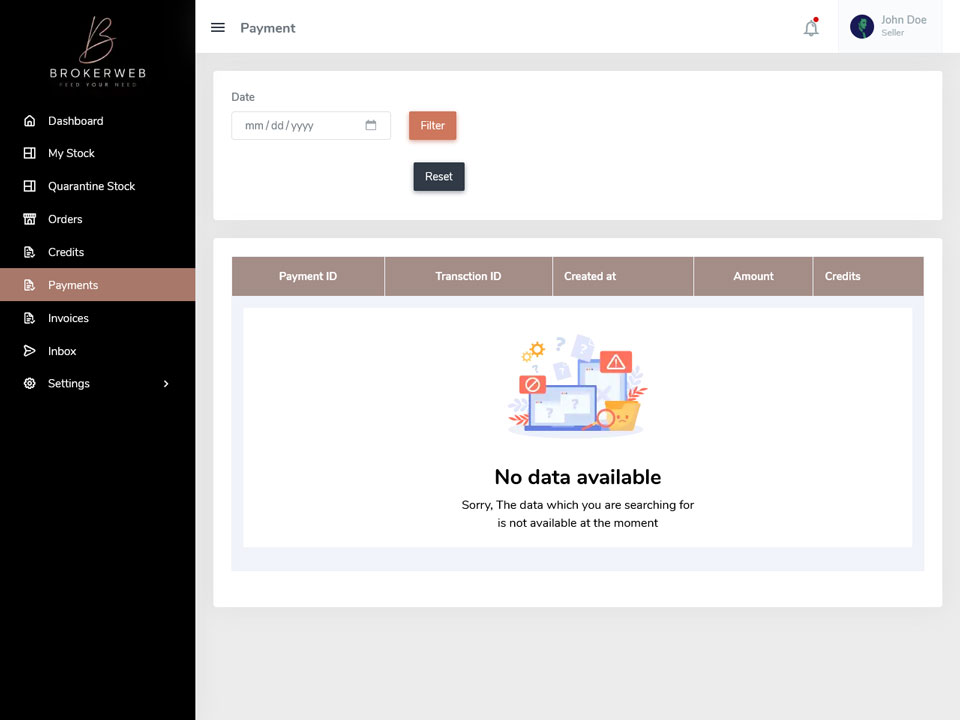Sort by the Amount column header
960x720 pixels.
[x=753, y=276]
